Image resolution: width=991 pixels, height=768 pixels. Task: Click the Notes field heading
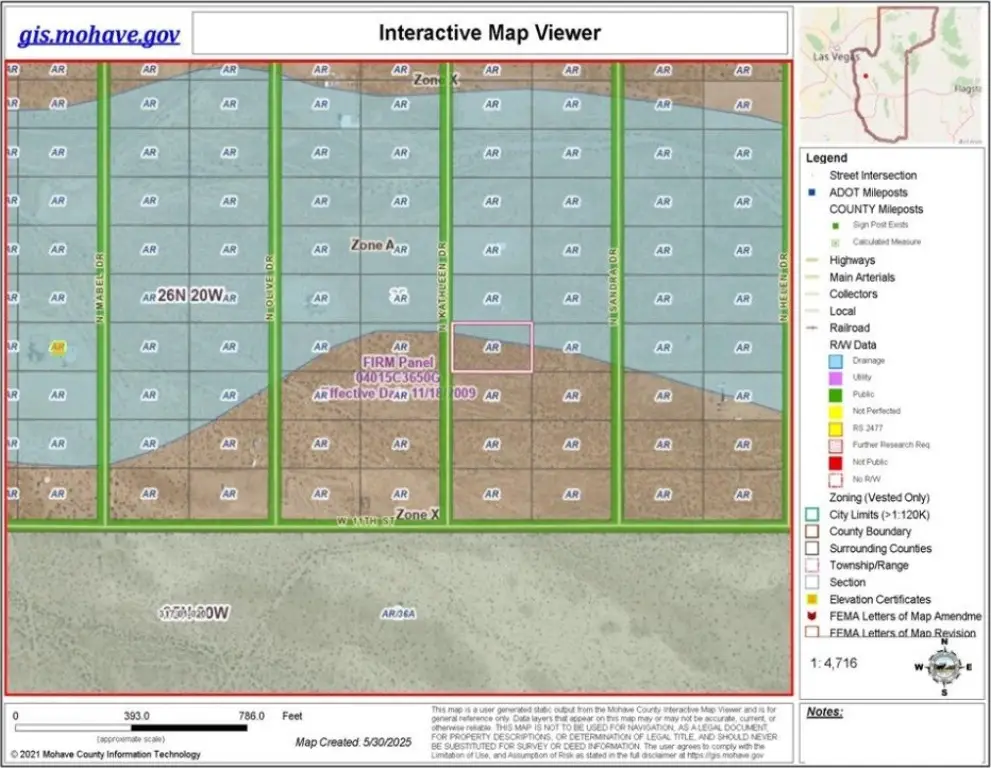click(x=824, y=712)
